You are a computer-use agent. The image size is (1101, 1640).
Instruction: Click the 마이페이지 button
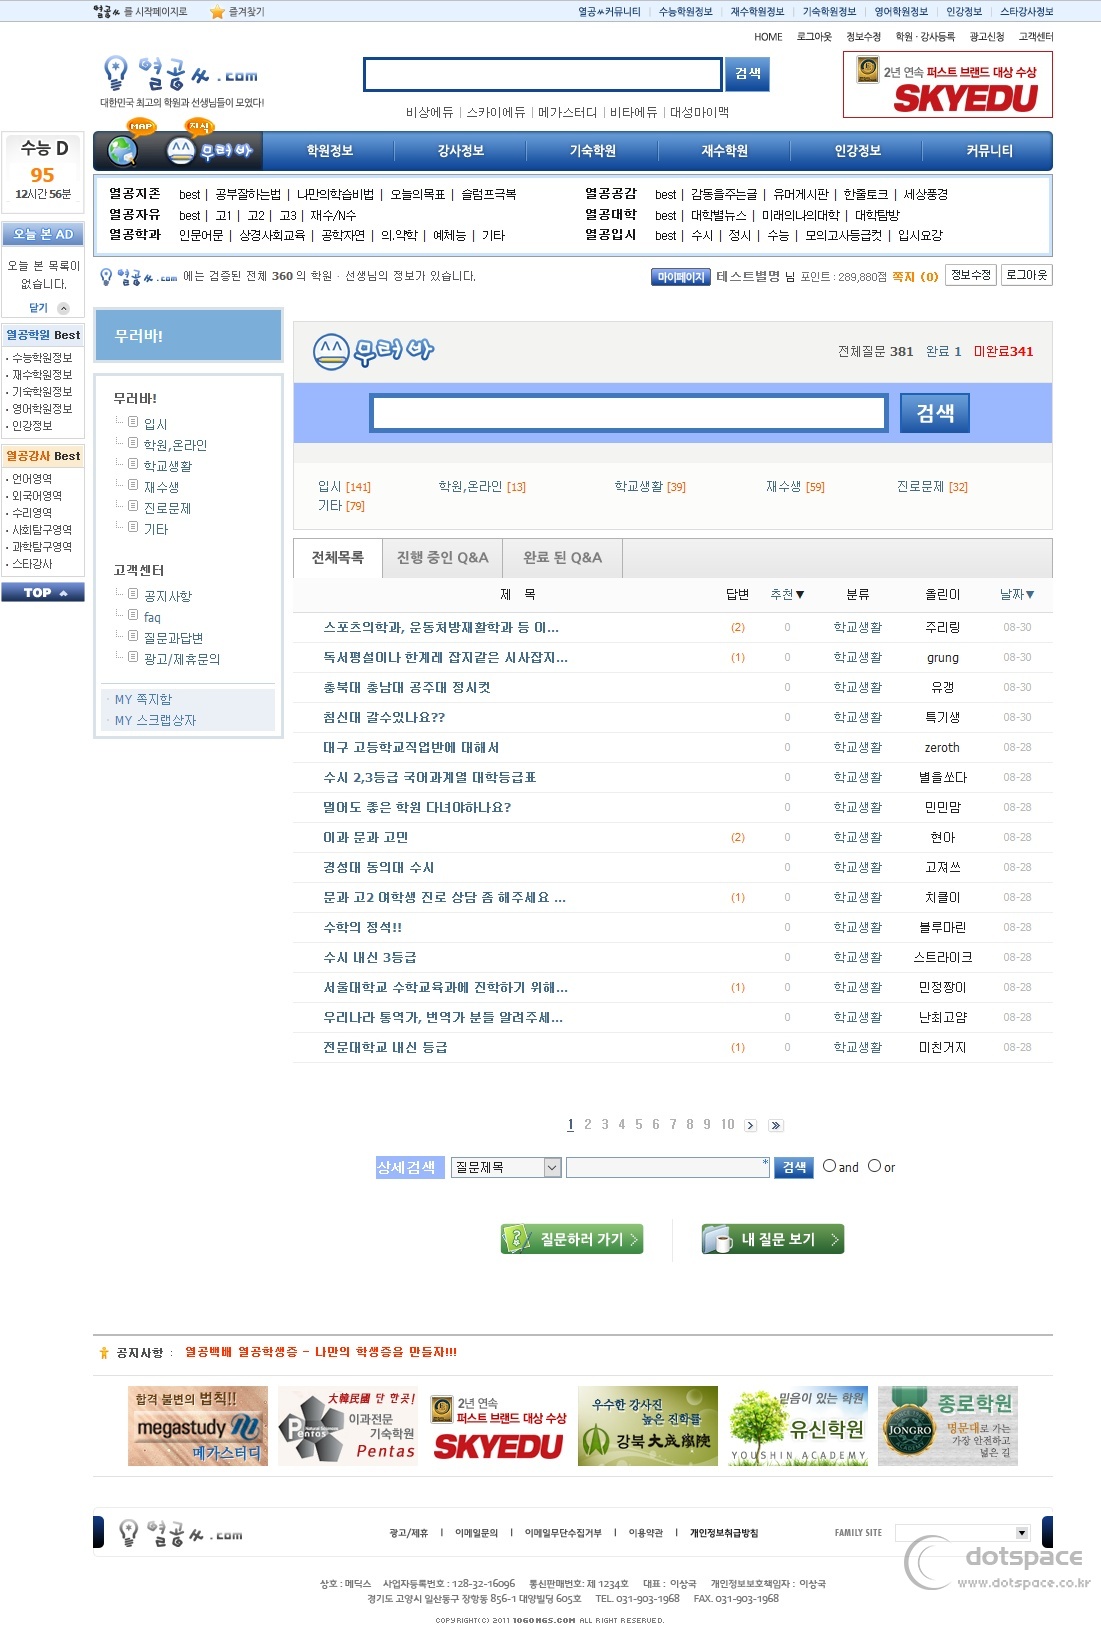681,277
